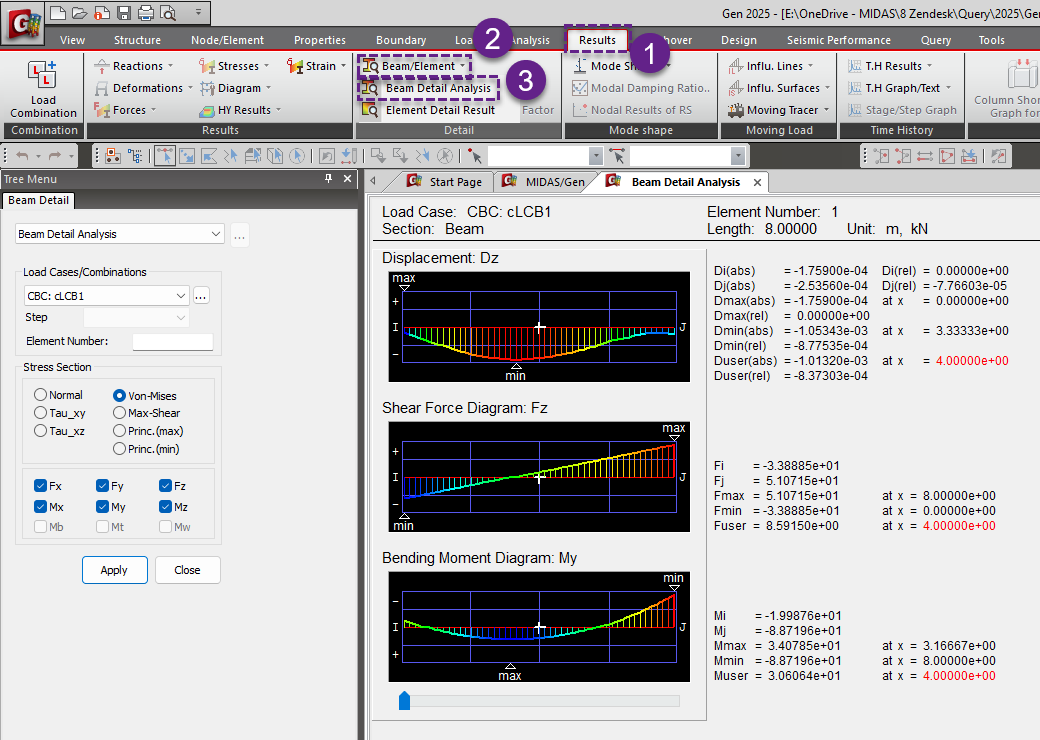Click the Save floppy disk icon
Viewport: 1040px width, 740px height.
tap(123, 13)
